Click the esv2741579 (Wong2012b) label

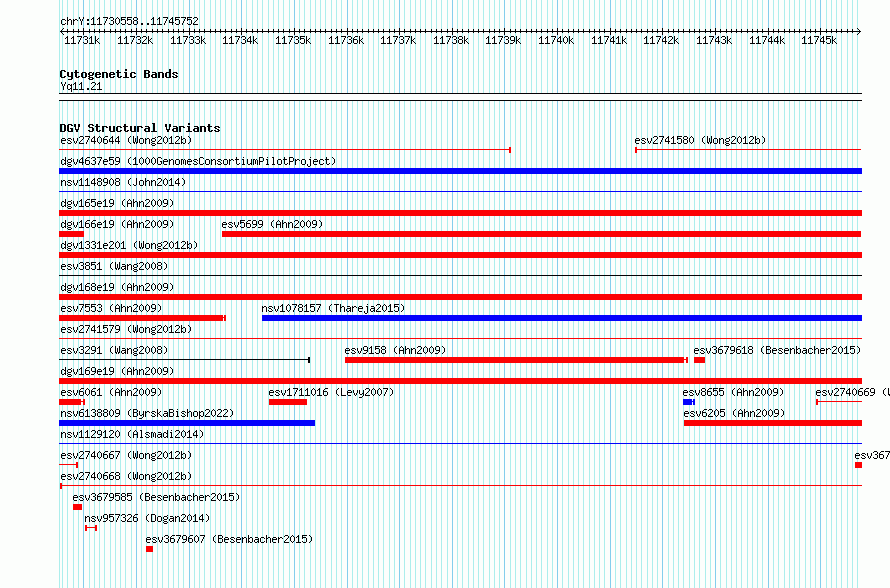pos(126,329)
